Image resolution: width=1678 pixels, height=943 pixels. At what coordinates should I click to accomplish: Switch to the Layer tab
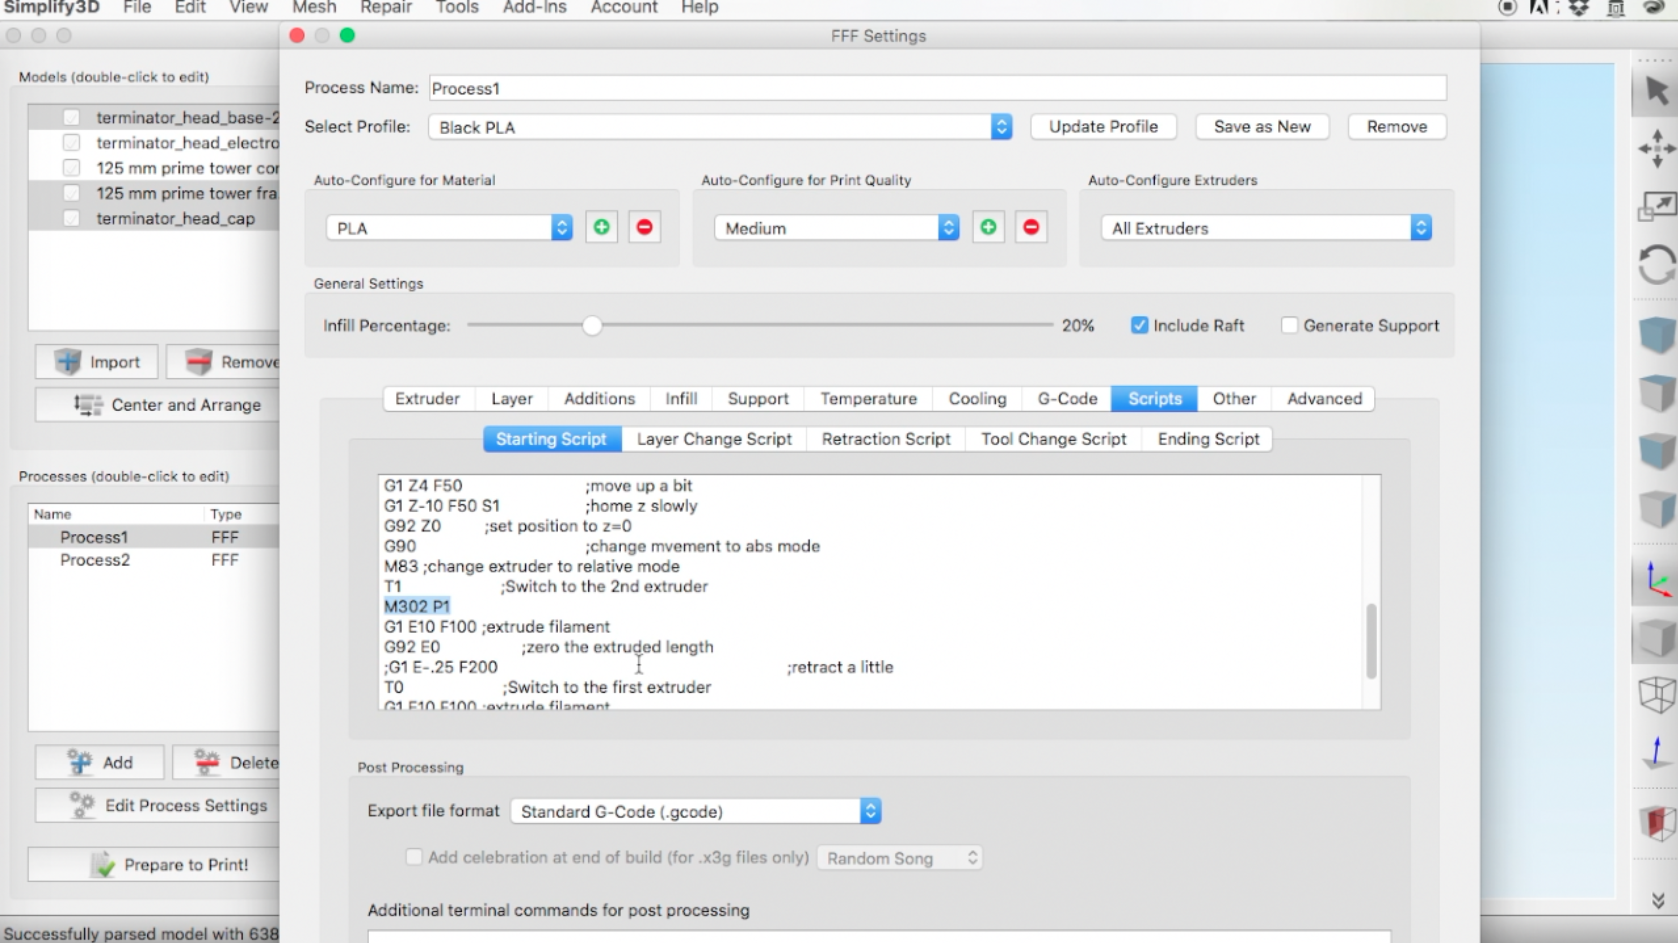point(512,398)
